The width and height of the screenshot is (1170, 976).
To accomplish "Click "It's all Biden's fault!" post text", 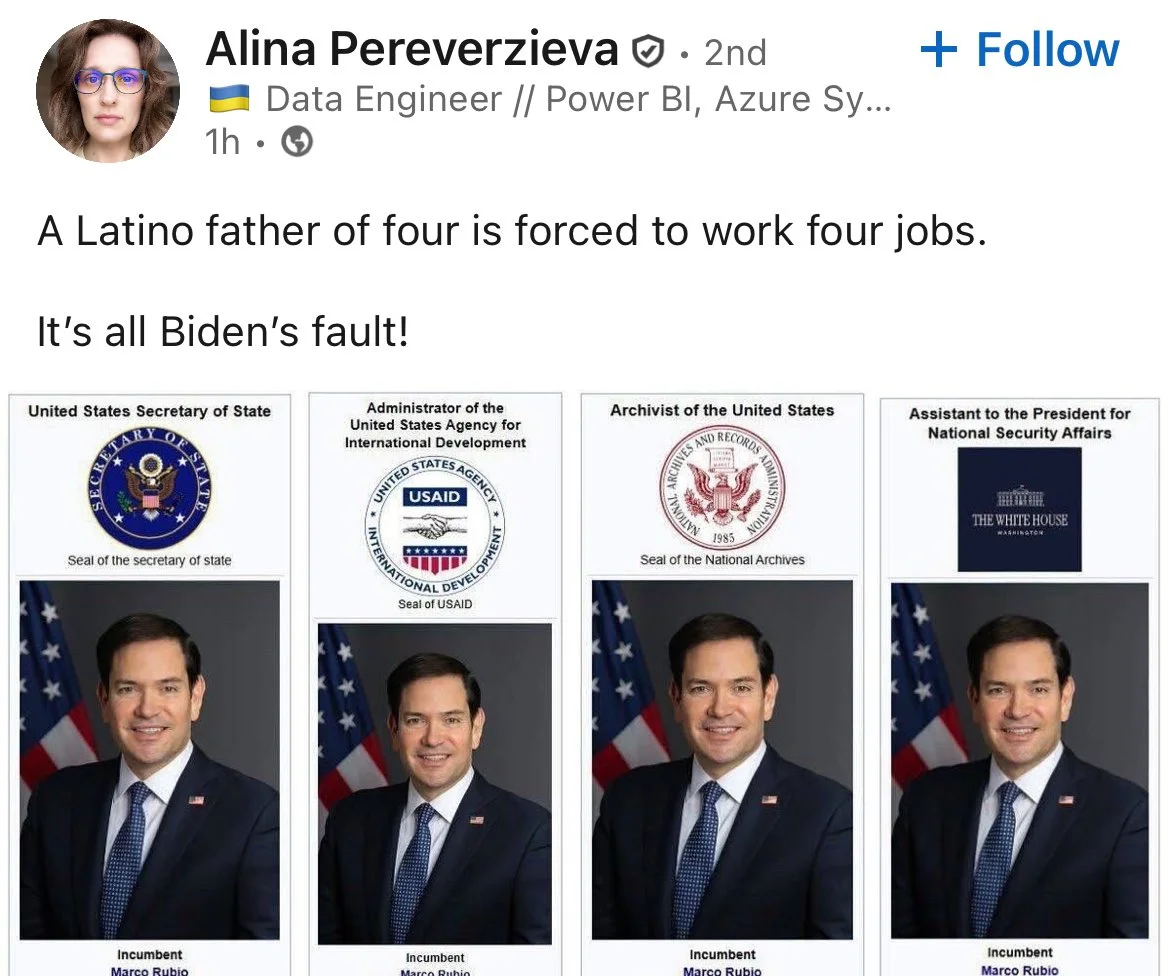I will 223,332.
